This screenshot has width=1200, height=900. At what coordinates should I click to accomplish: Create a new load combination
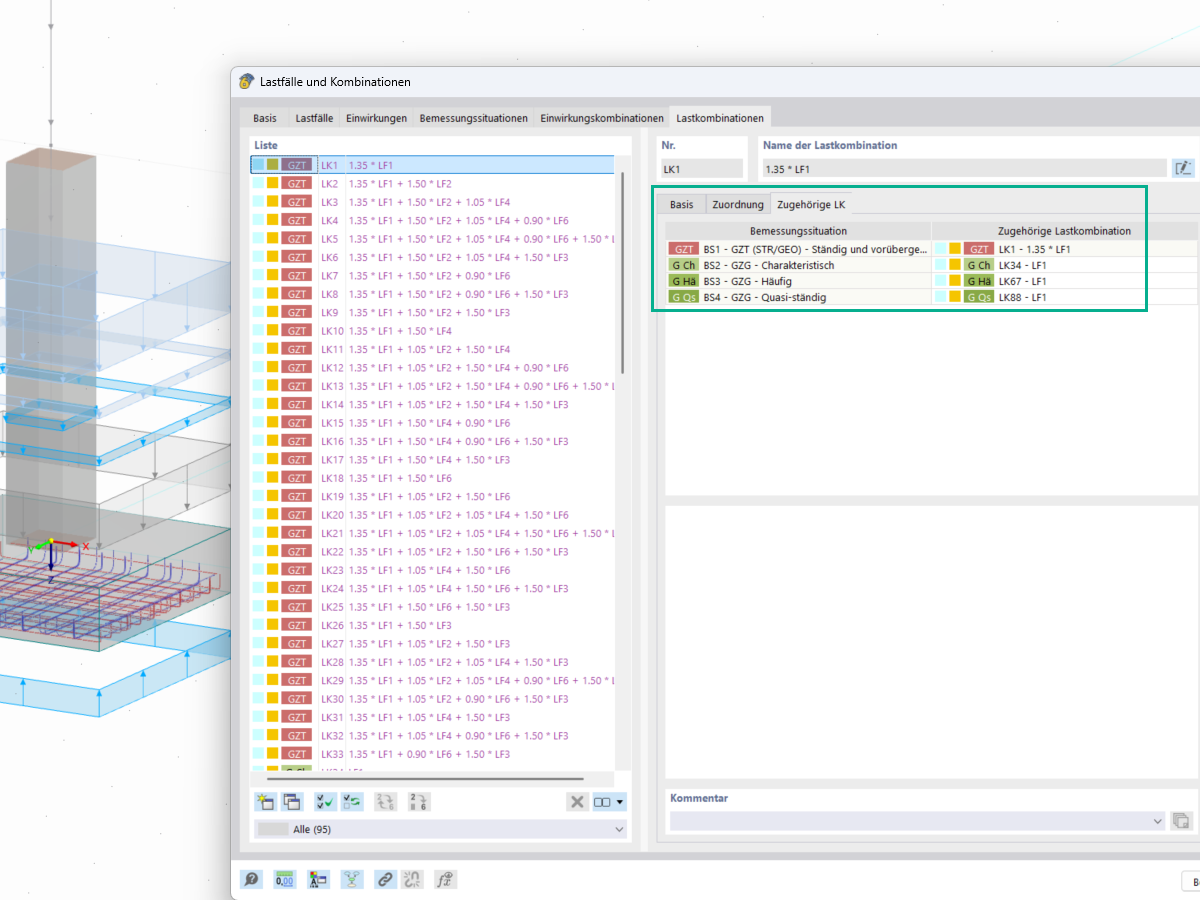[266, 801]
